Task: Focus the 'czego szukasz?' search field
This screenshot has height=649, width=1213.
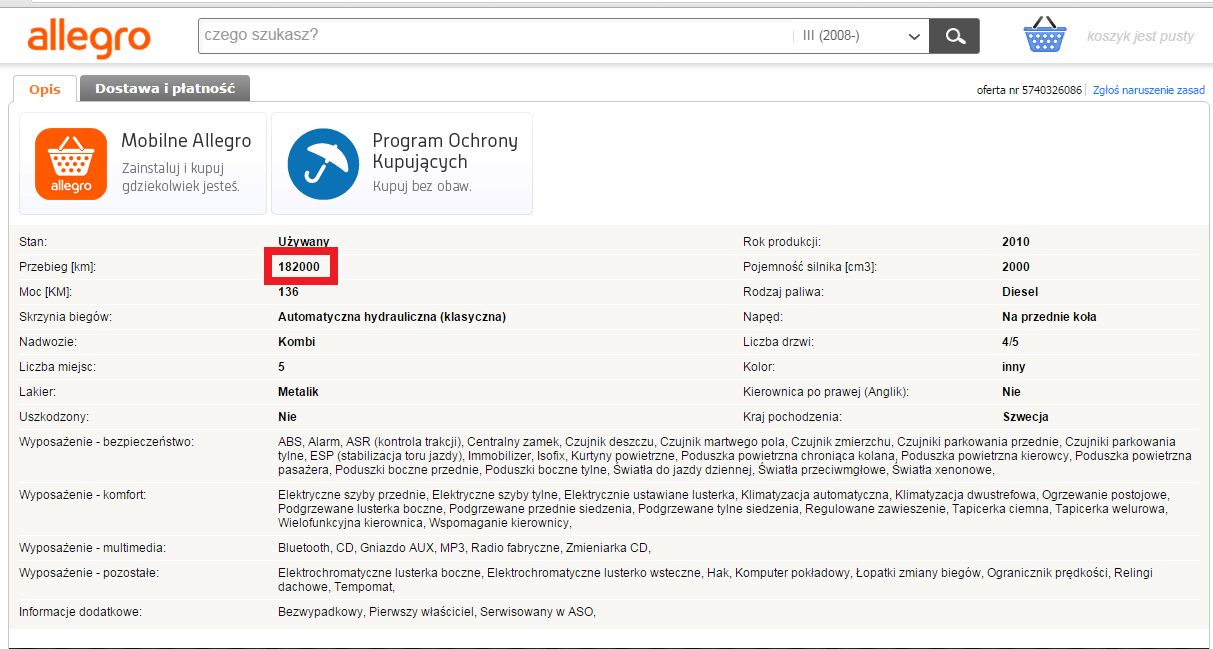Action: (x=490, y=37)
